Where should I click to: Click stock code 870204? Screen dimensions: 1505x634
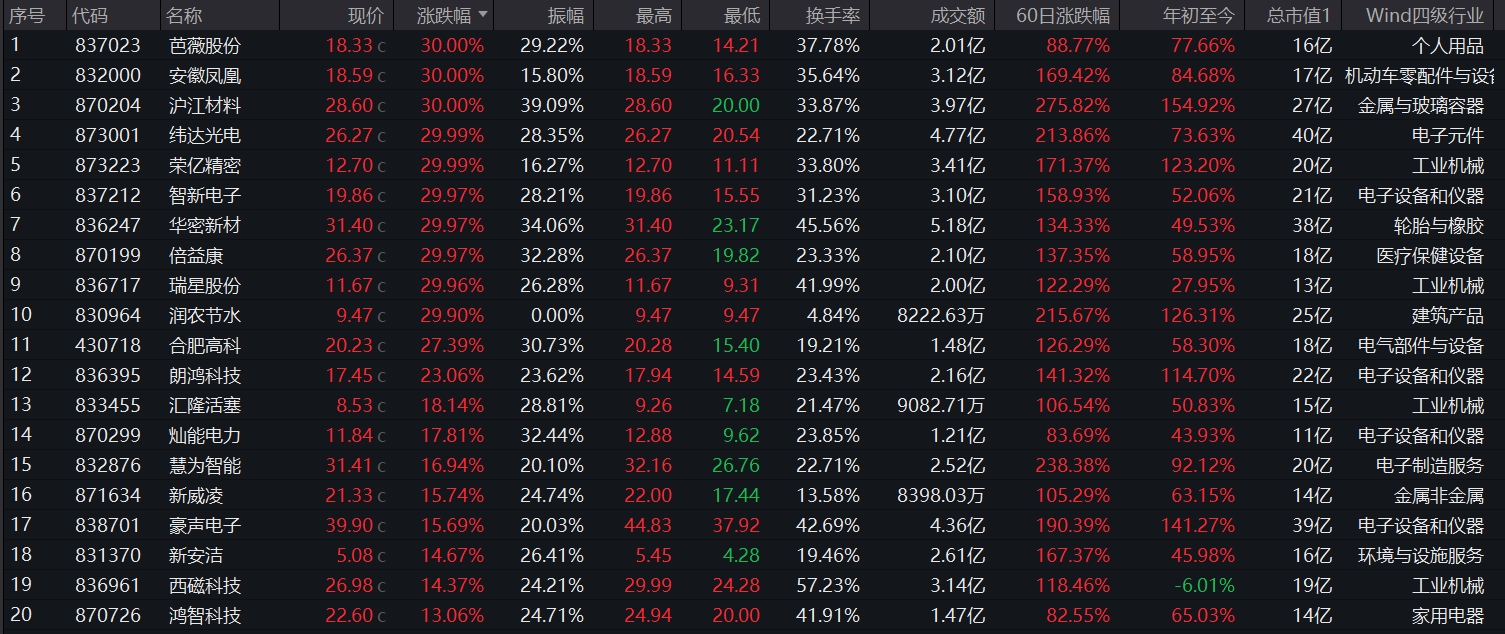click(x=108, y=105)
